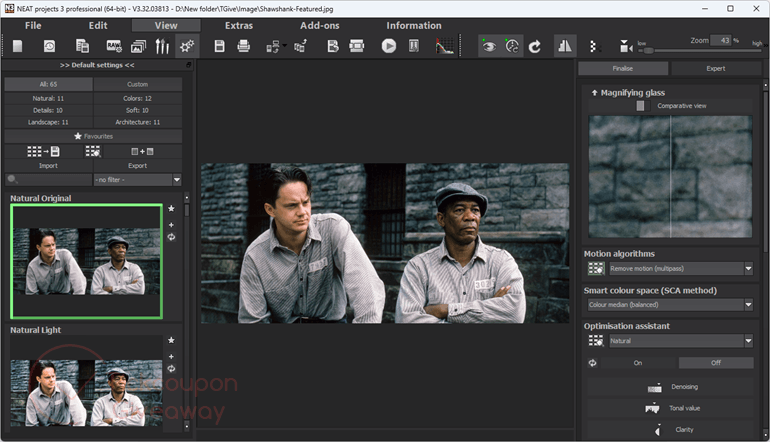Open the paint brushes post-processing icon
Image resolution: width=770 pixels, height=442 pixels.
[x=162, y=46]
